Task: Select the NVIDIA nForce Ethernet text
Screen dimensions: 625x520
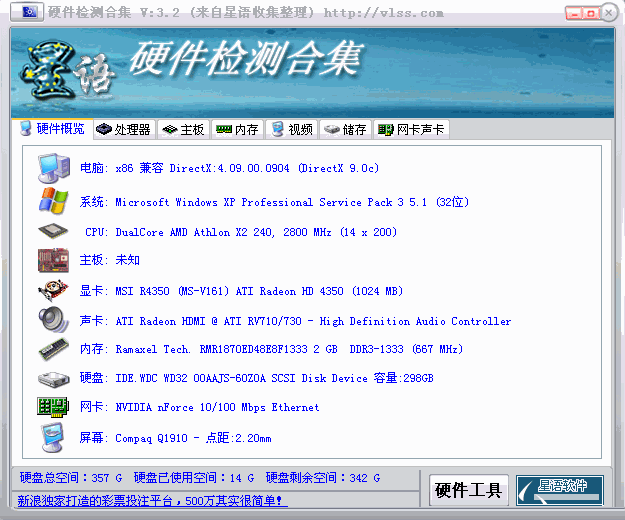Action: pyautogui.click(x=199, y=407)
